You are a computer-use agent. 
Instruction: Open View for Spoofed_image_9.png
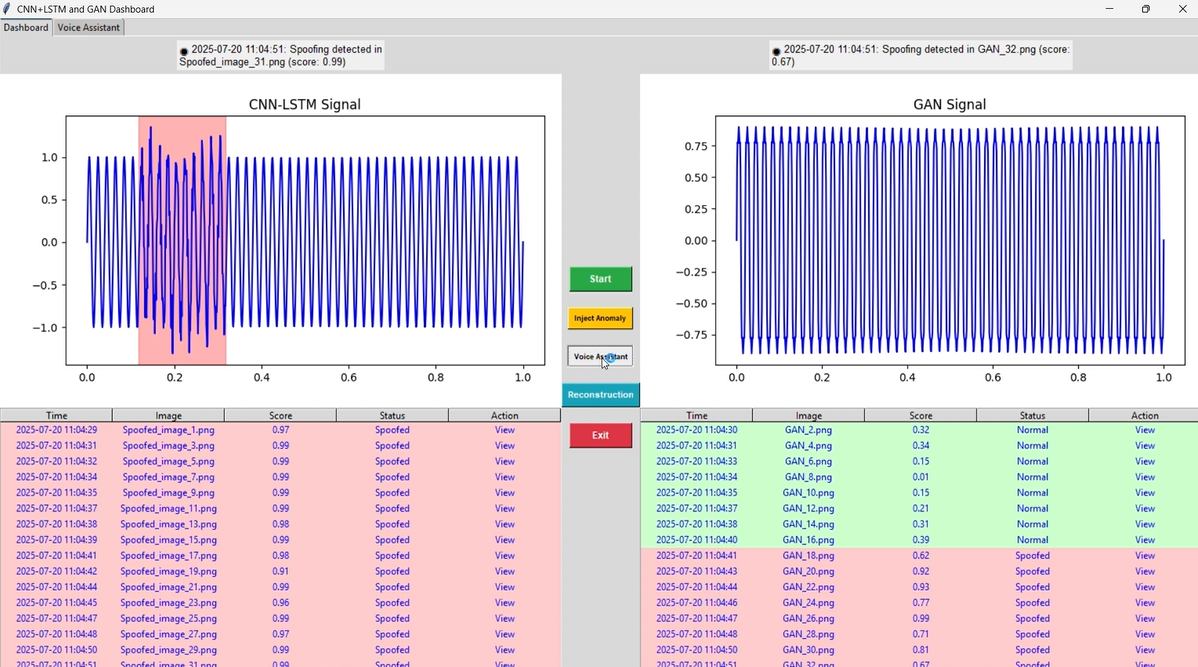504,493
